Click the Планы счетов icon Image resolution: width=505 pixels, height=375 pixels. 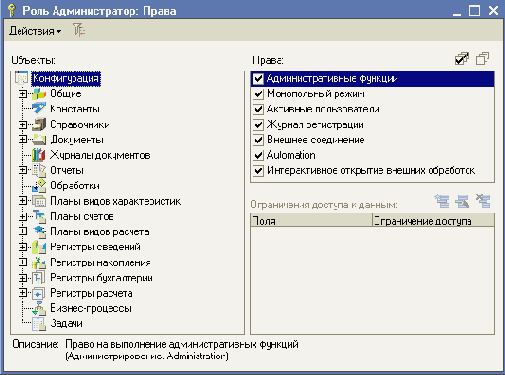[x=39, y=216]
